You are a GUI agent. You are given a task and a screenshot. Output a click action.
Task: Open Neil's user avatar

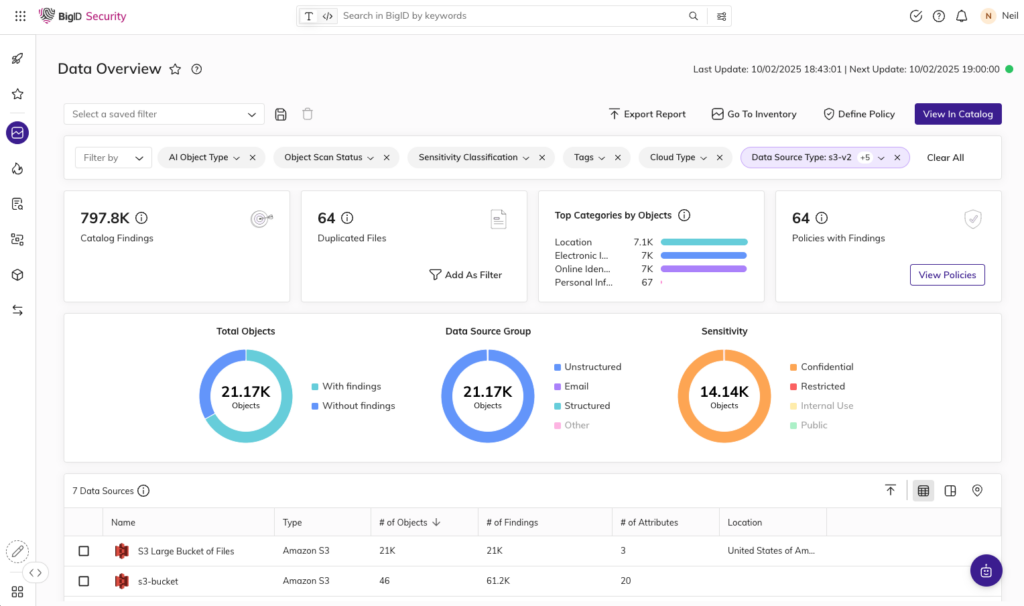(x=988, y=16)
